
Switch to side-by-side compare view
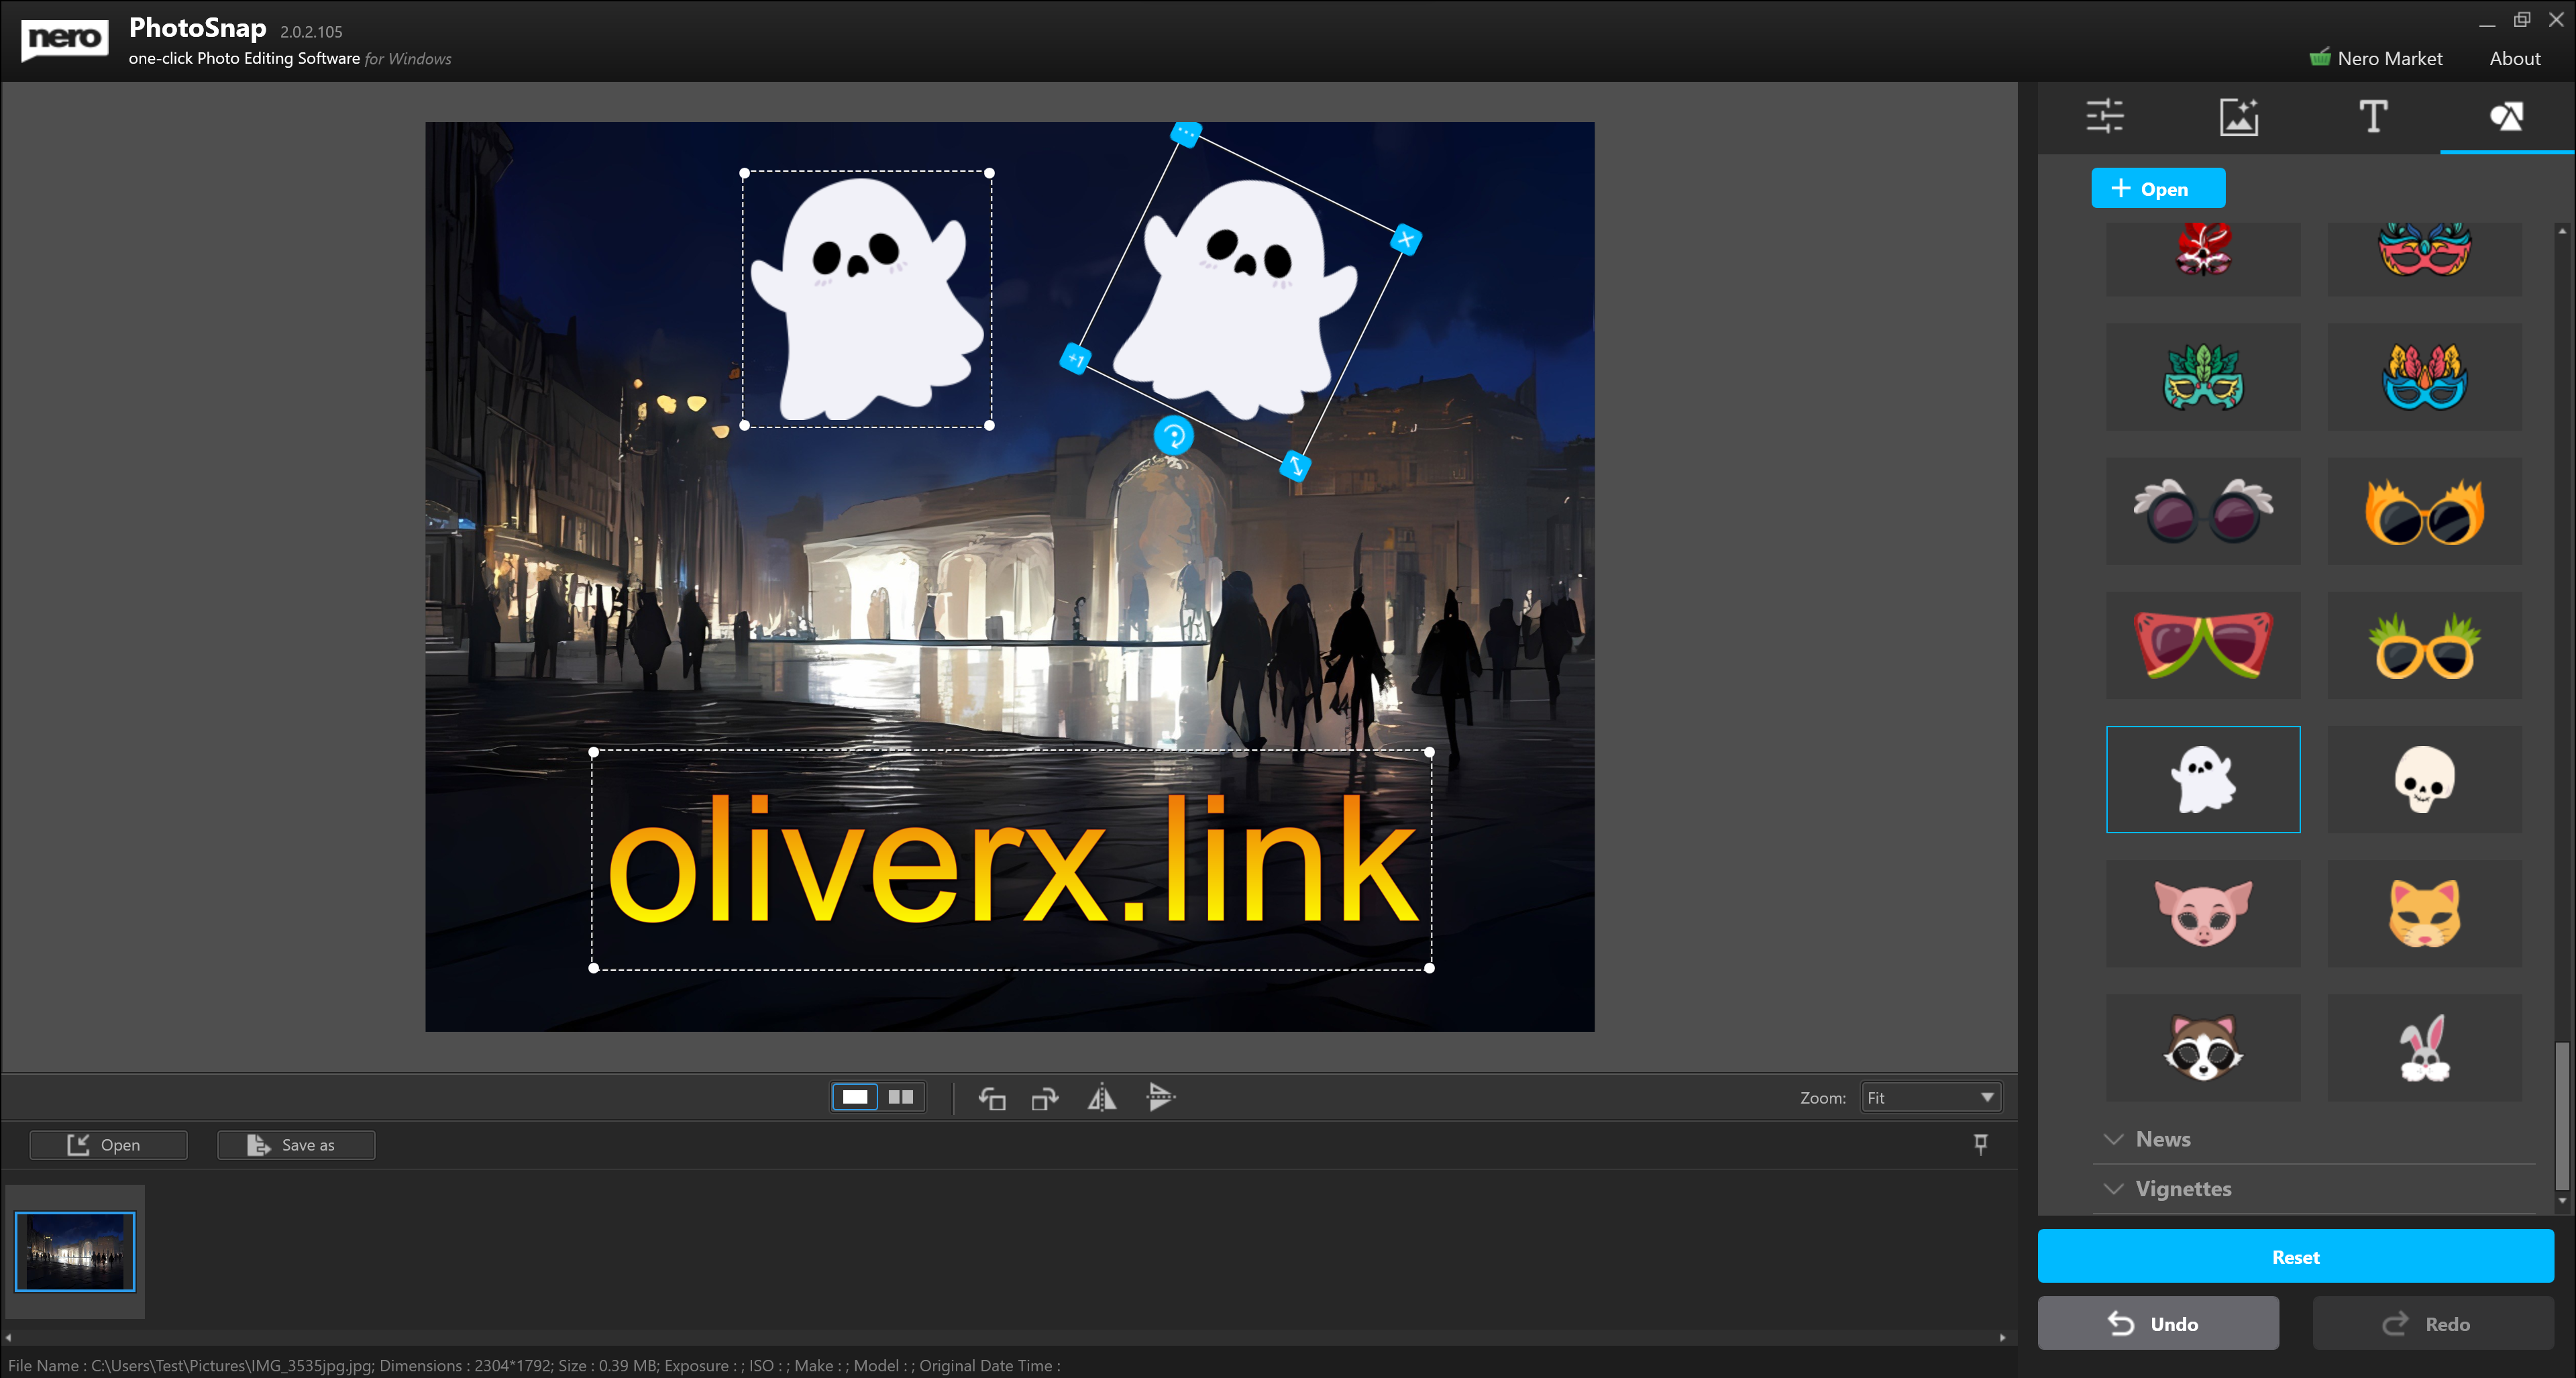point(901,1097)
